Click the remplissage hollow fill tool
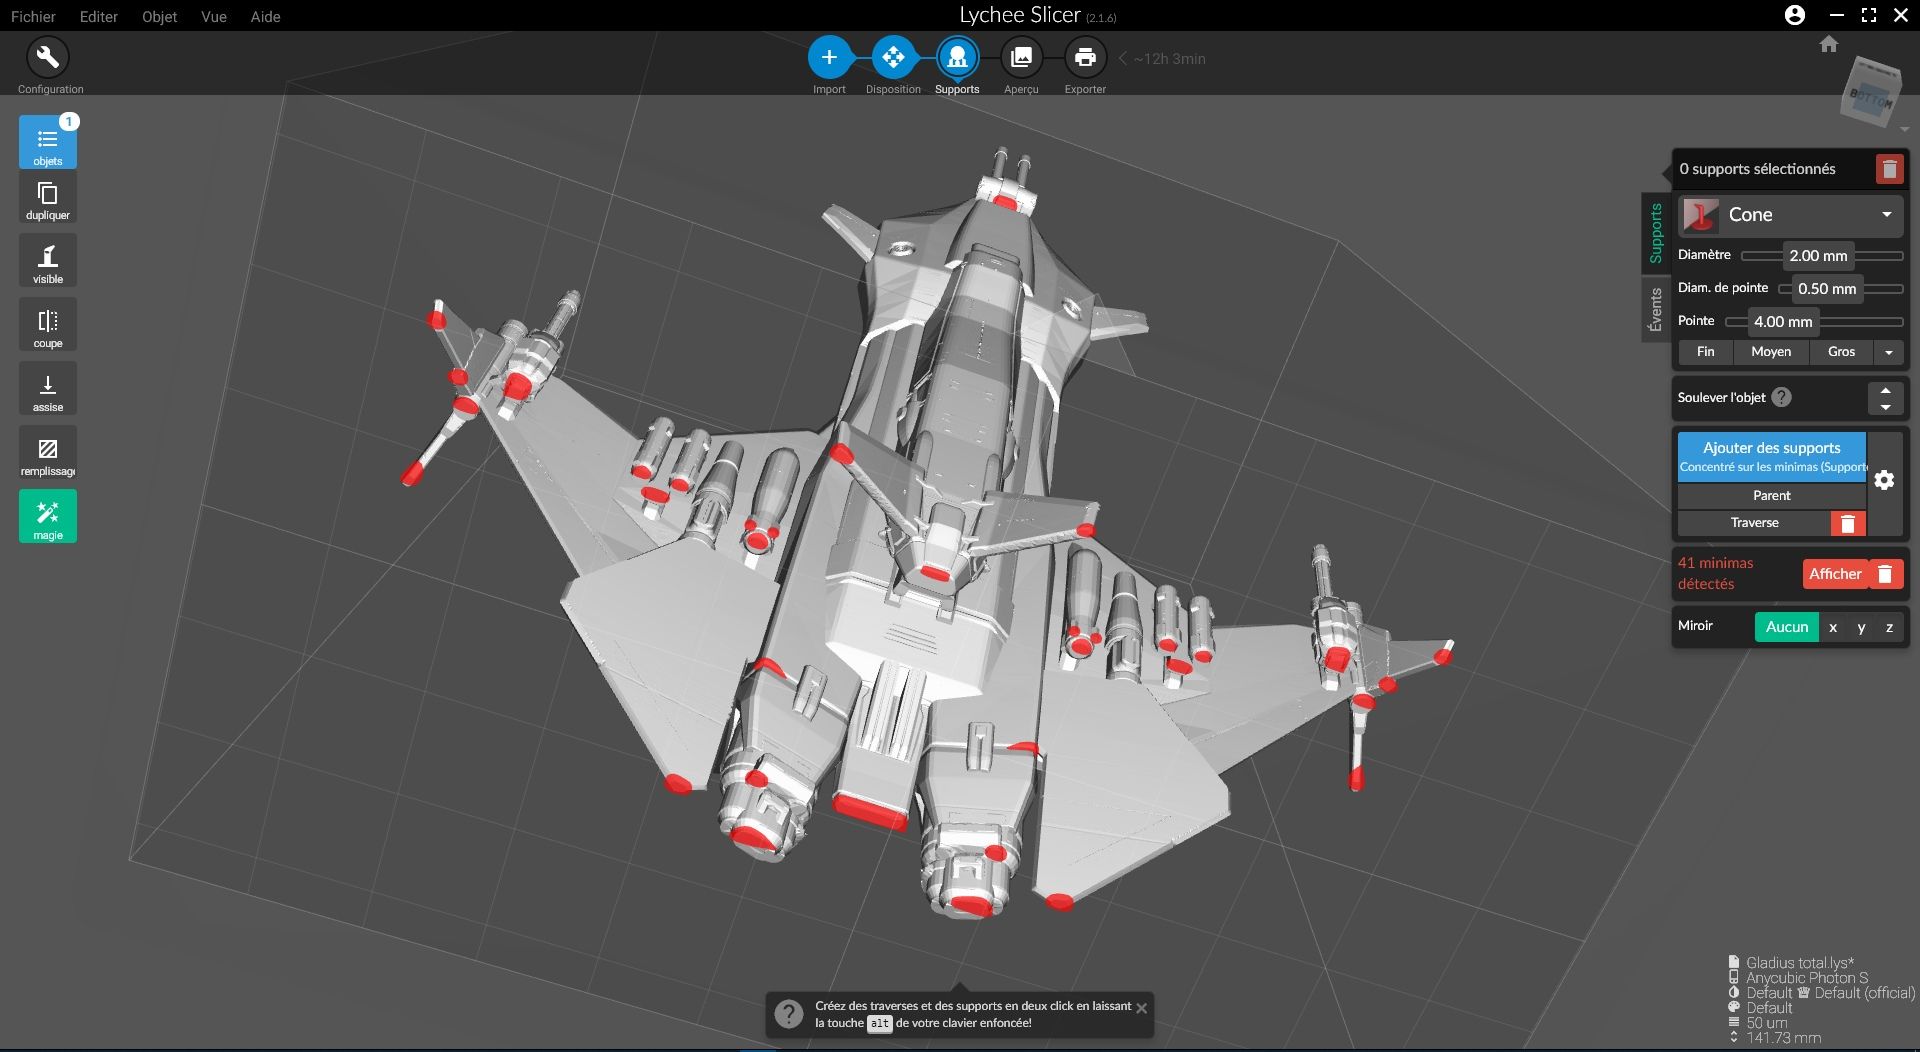Screen dimensions: 1920x1052 point(48,454)
